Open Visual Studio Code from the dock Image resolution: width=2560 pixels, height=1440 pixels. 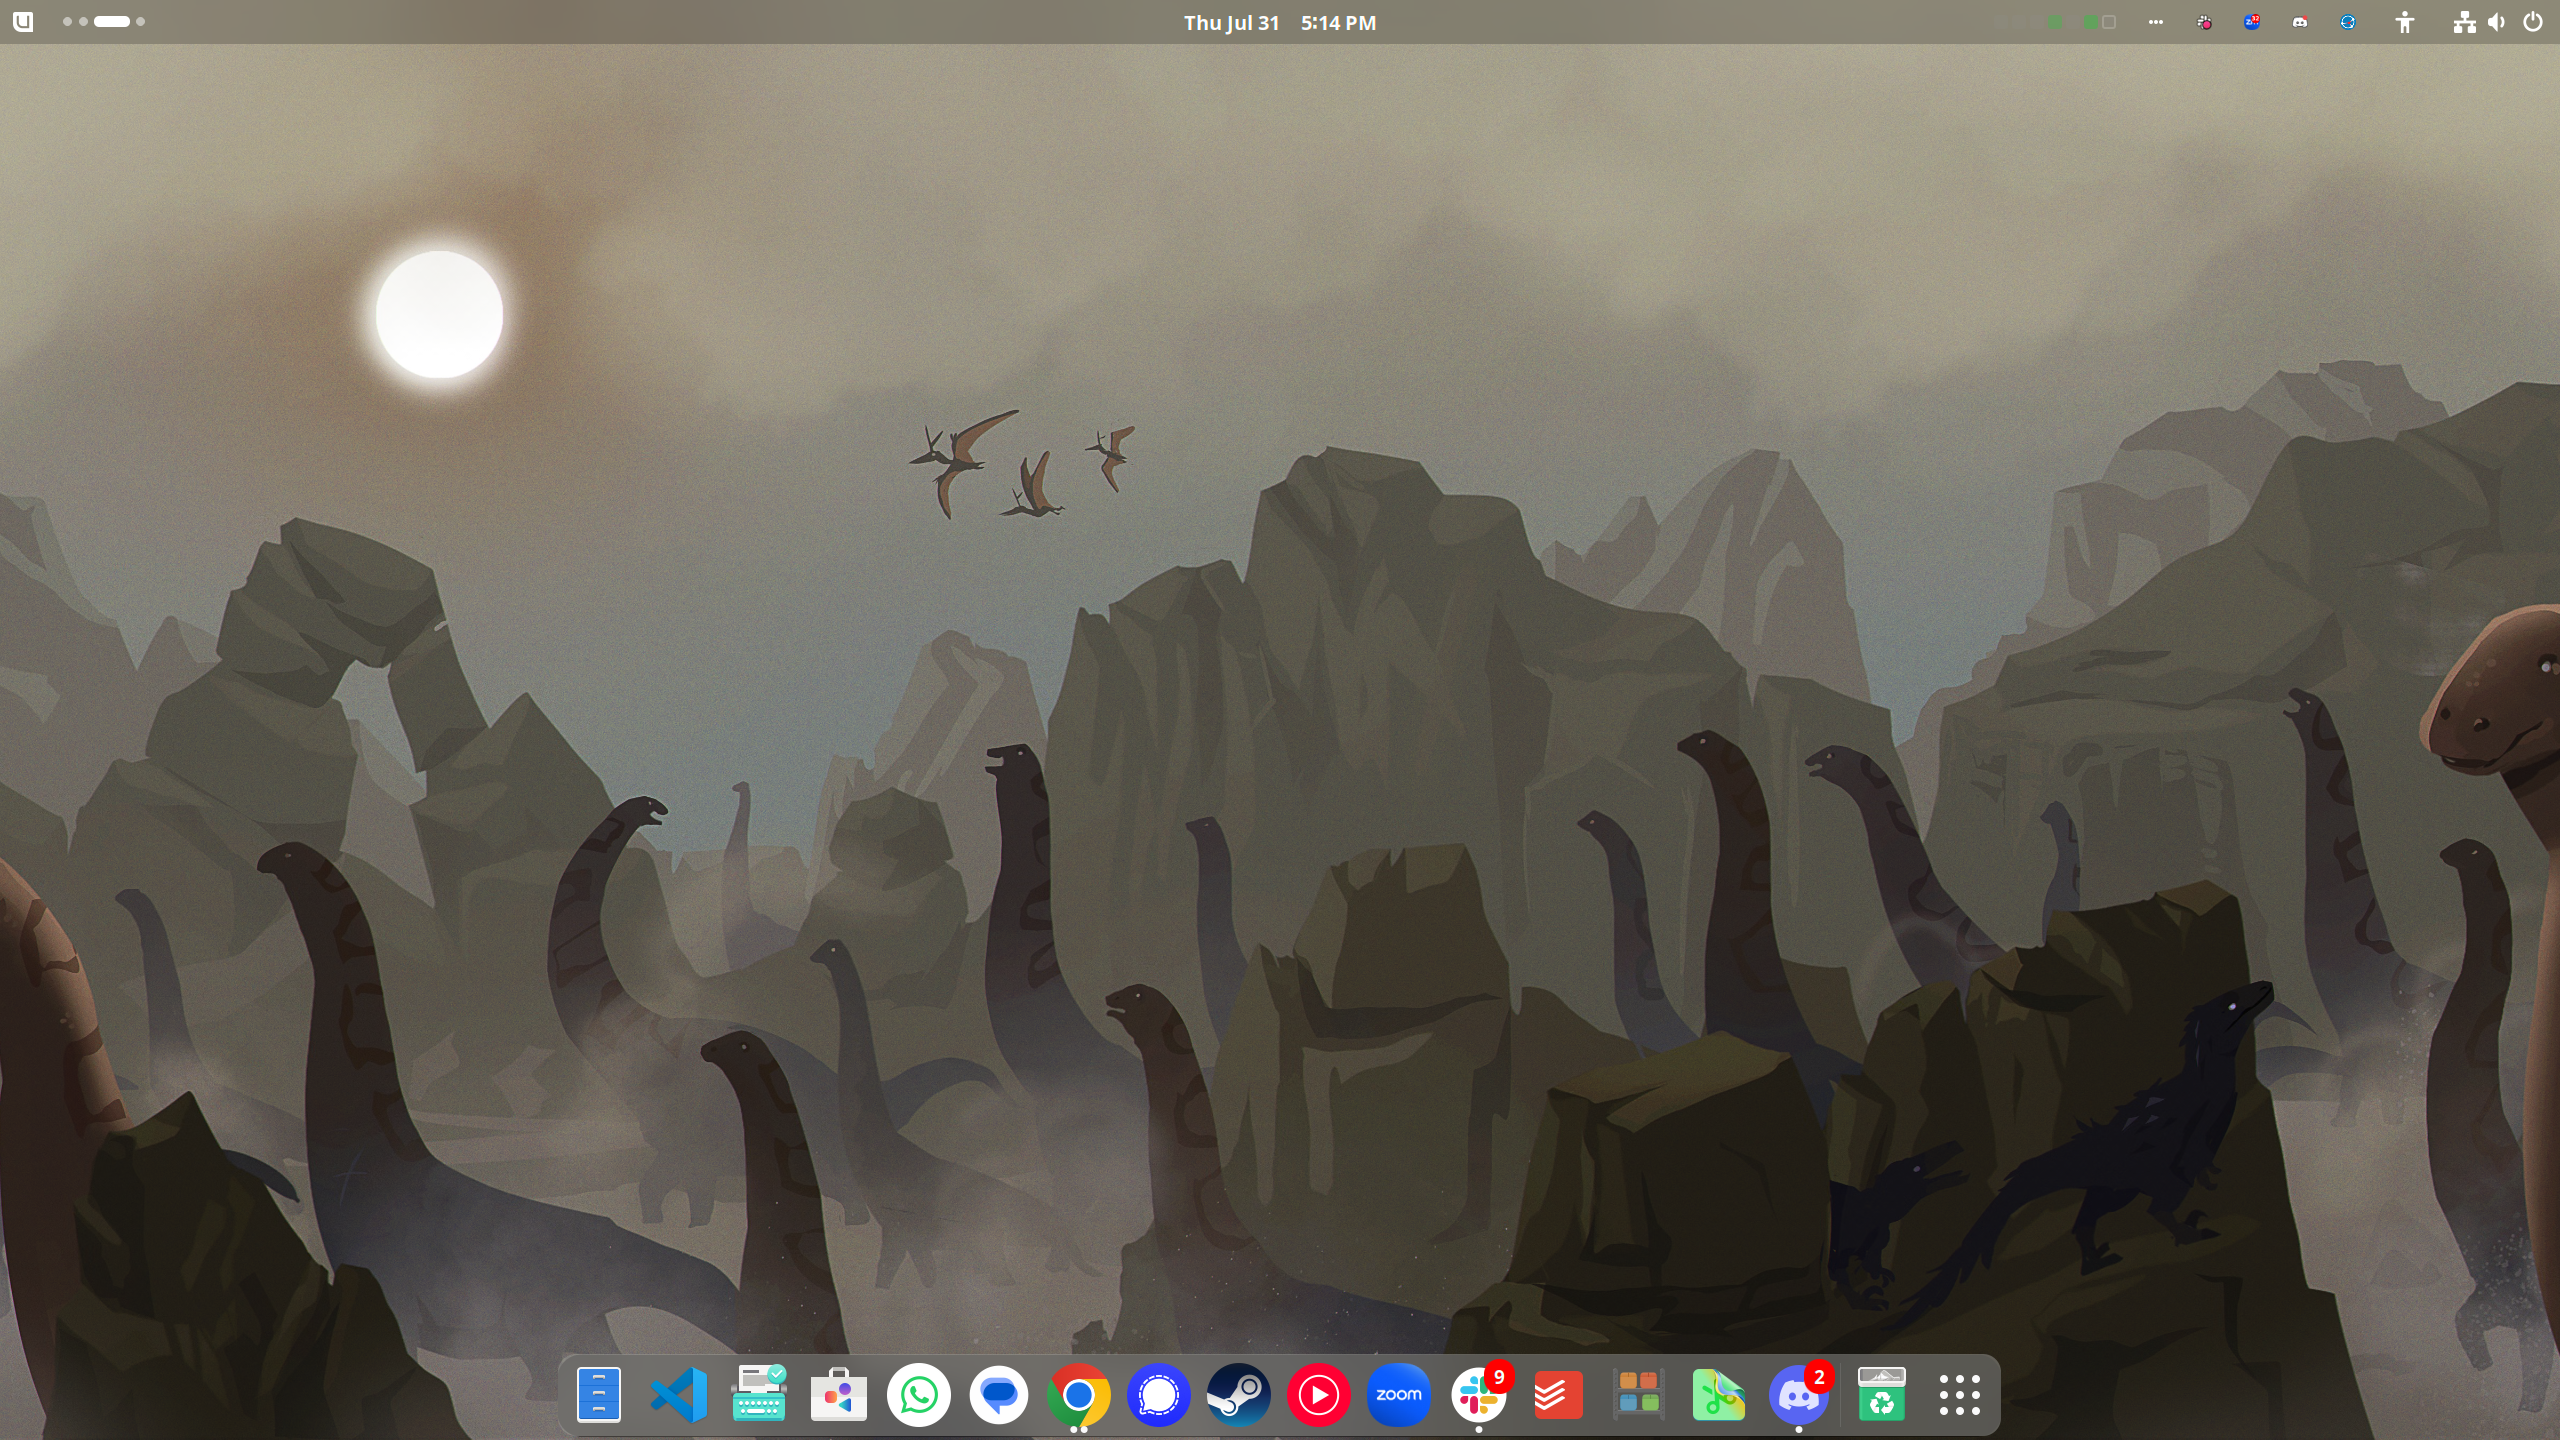[x=679, y=1394]
